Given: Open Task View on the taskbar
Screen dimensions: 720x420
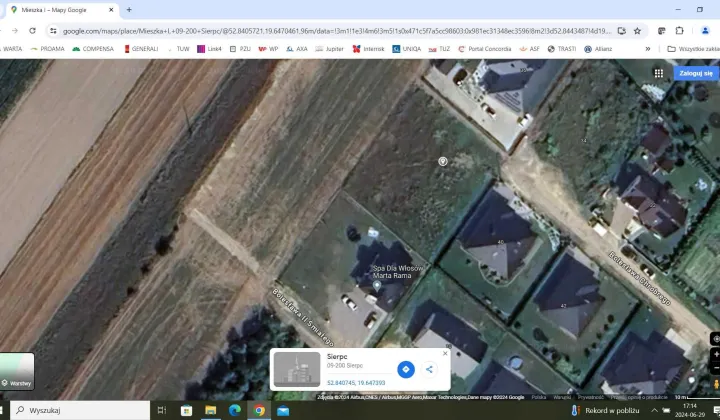Looking at the screenshot, I should point(162,410).
